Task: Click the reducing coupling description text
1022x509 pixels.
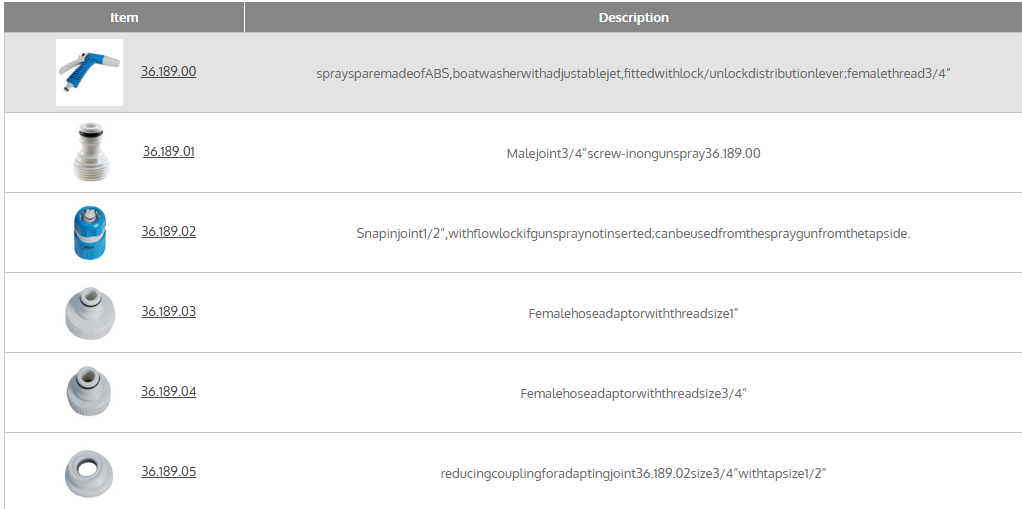Action: coord(633,473)
